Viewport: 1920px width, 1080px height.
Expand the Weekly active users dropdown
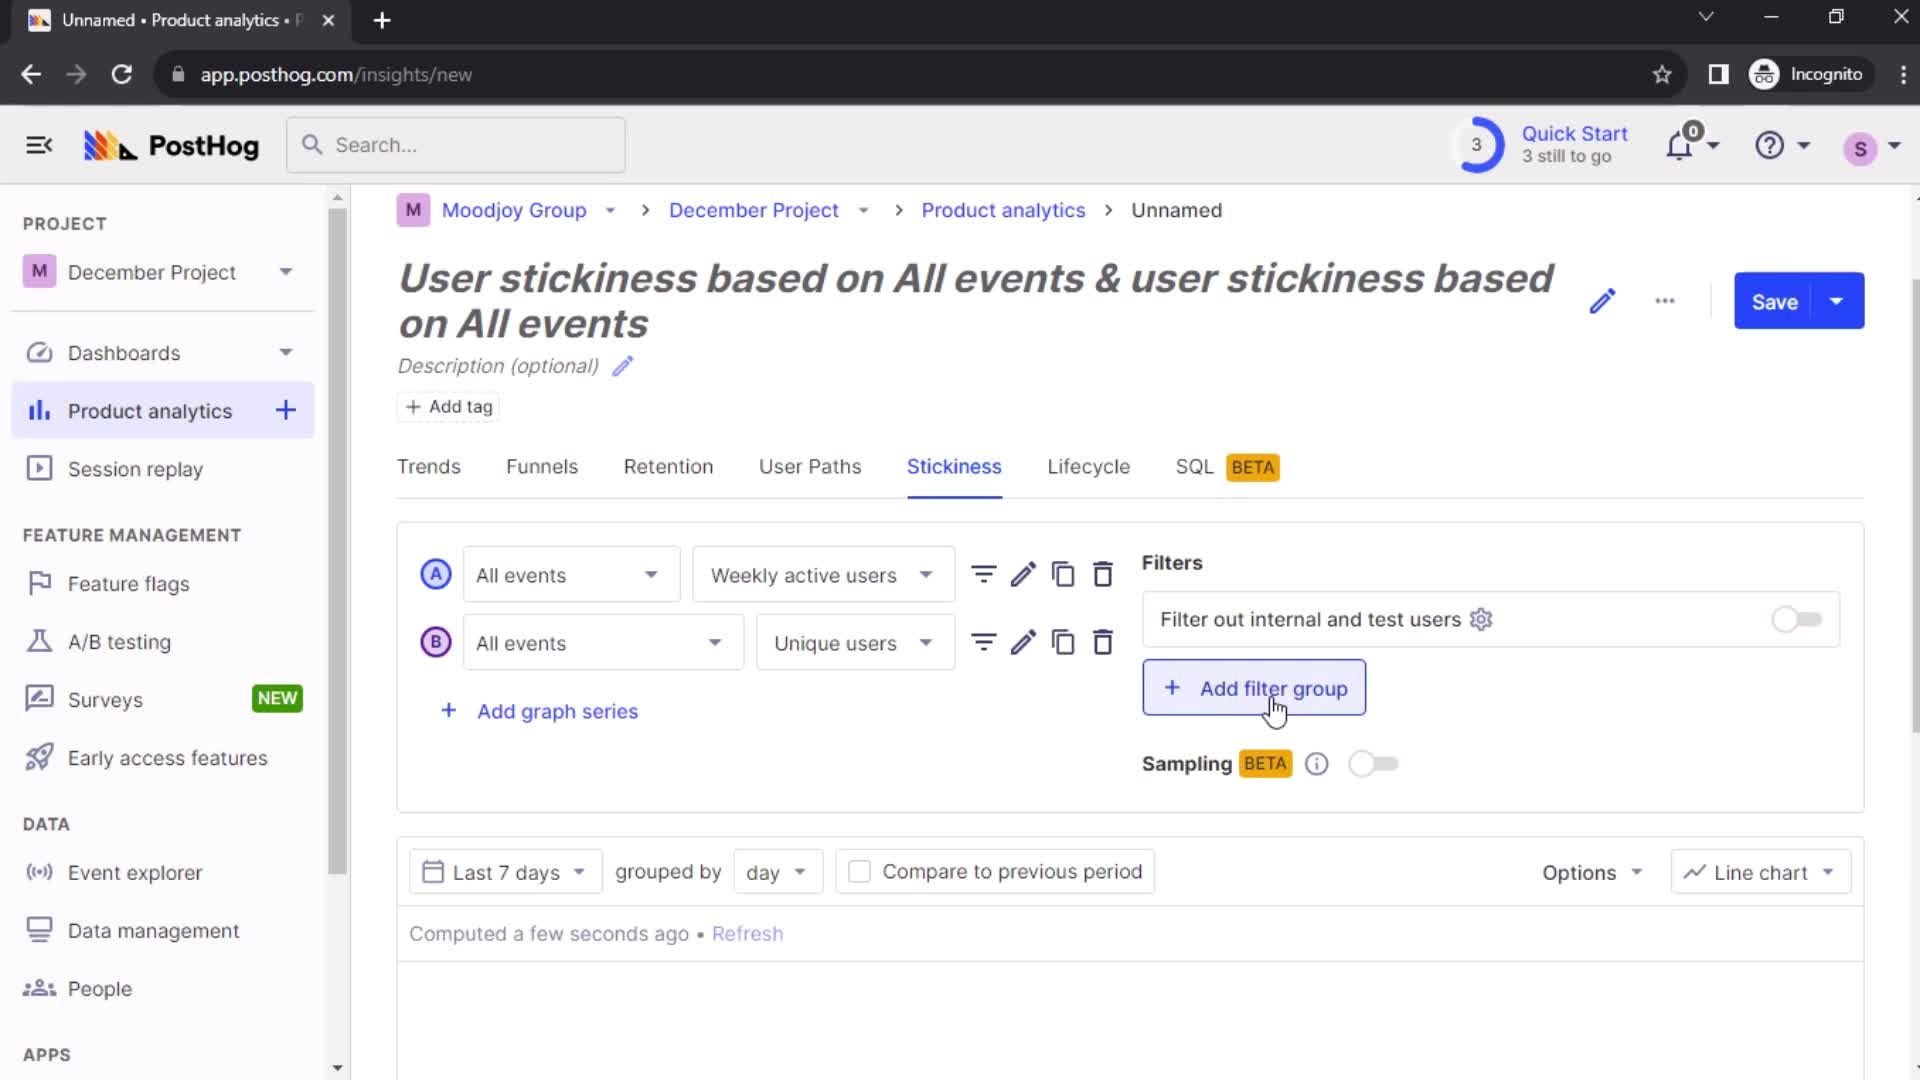[x=820, y=575]
